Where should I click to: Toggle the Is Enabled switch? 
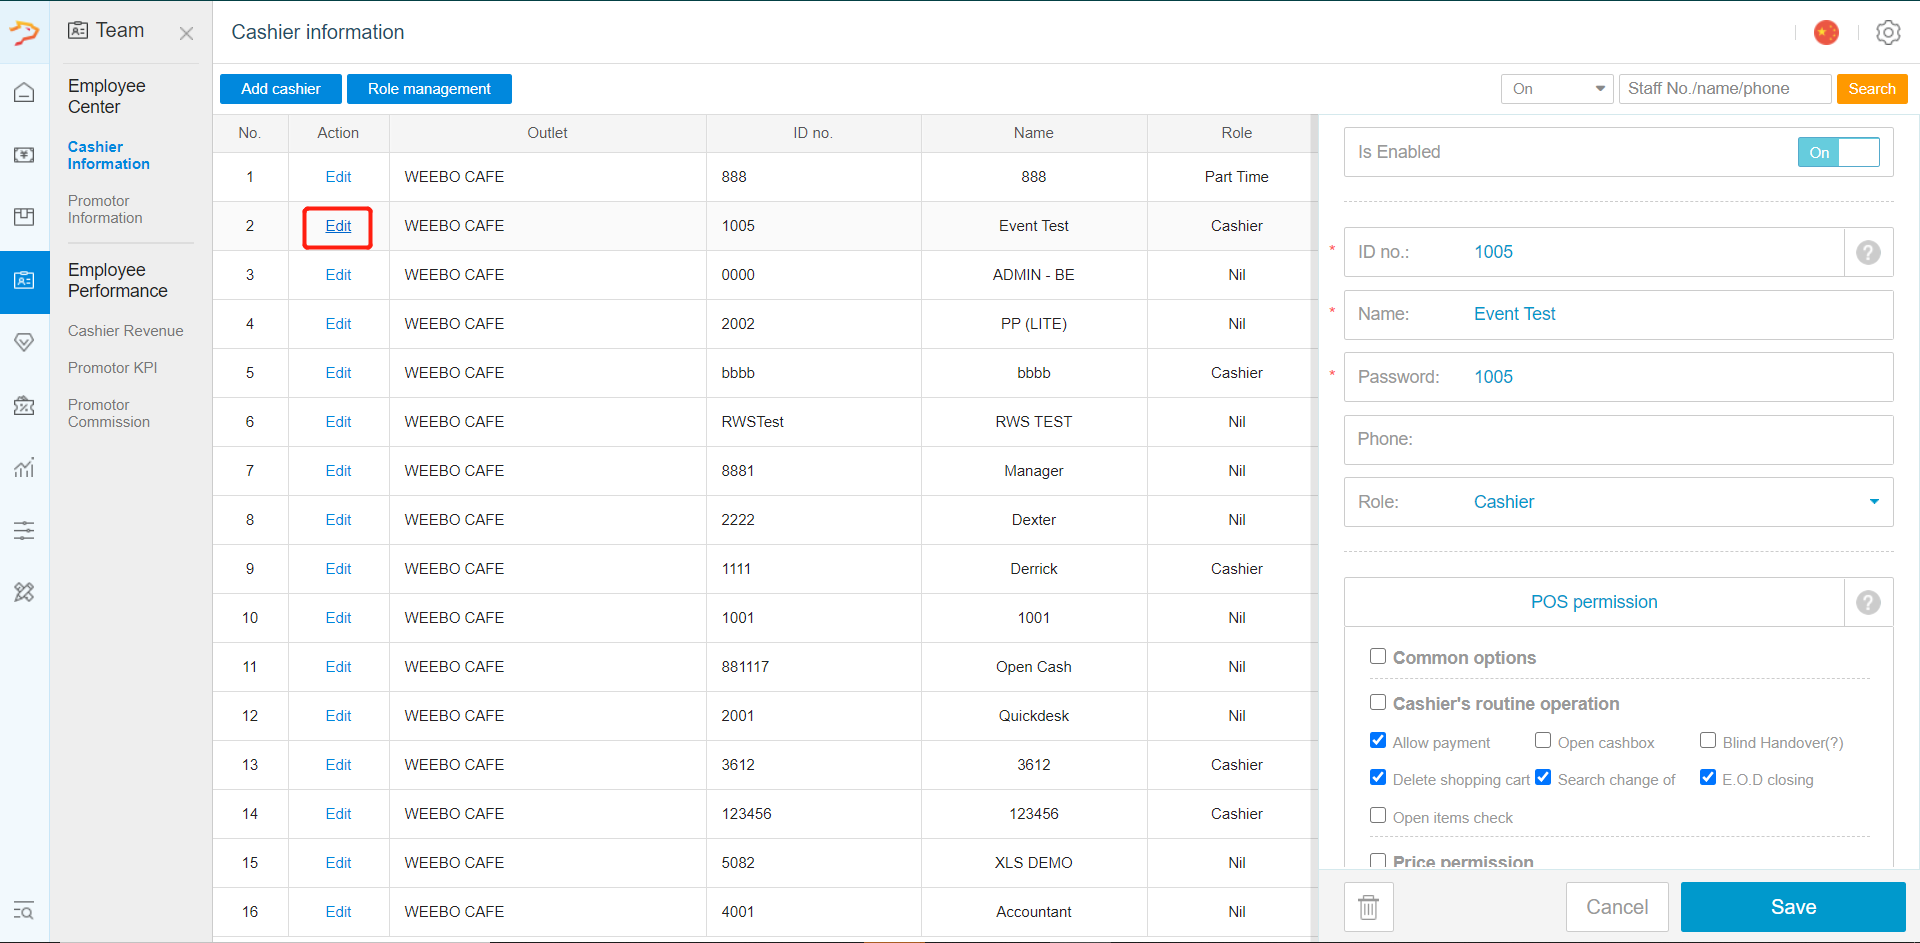1838,152
